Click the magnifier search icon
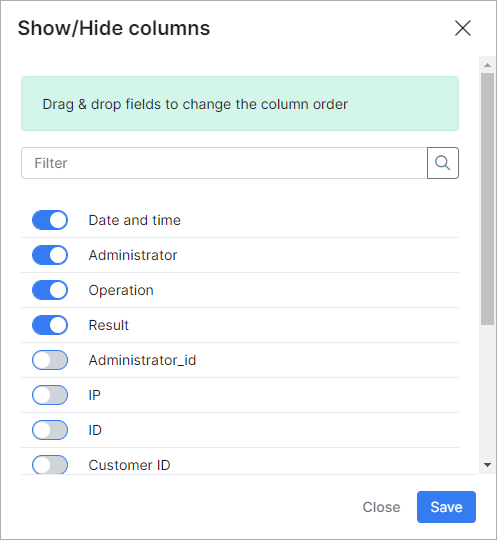The height and width of the screenshot is (540, 497). point(443,163)
